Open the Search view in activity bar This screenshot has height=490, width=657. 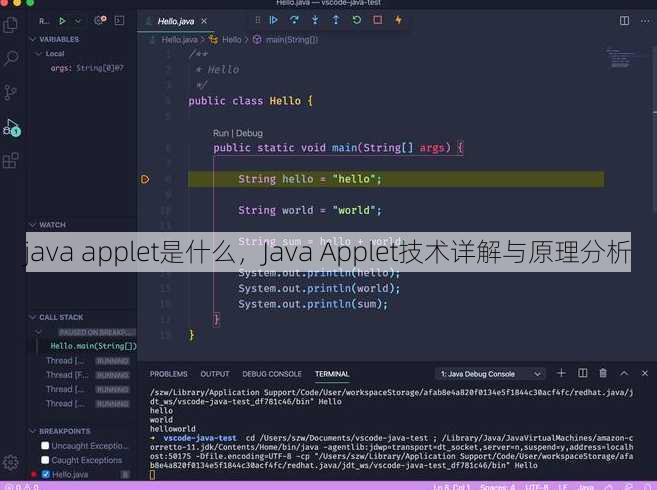[x=11, y=58]
